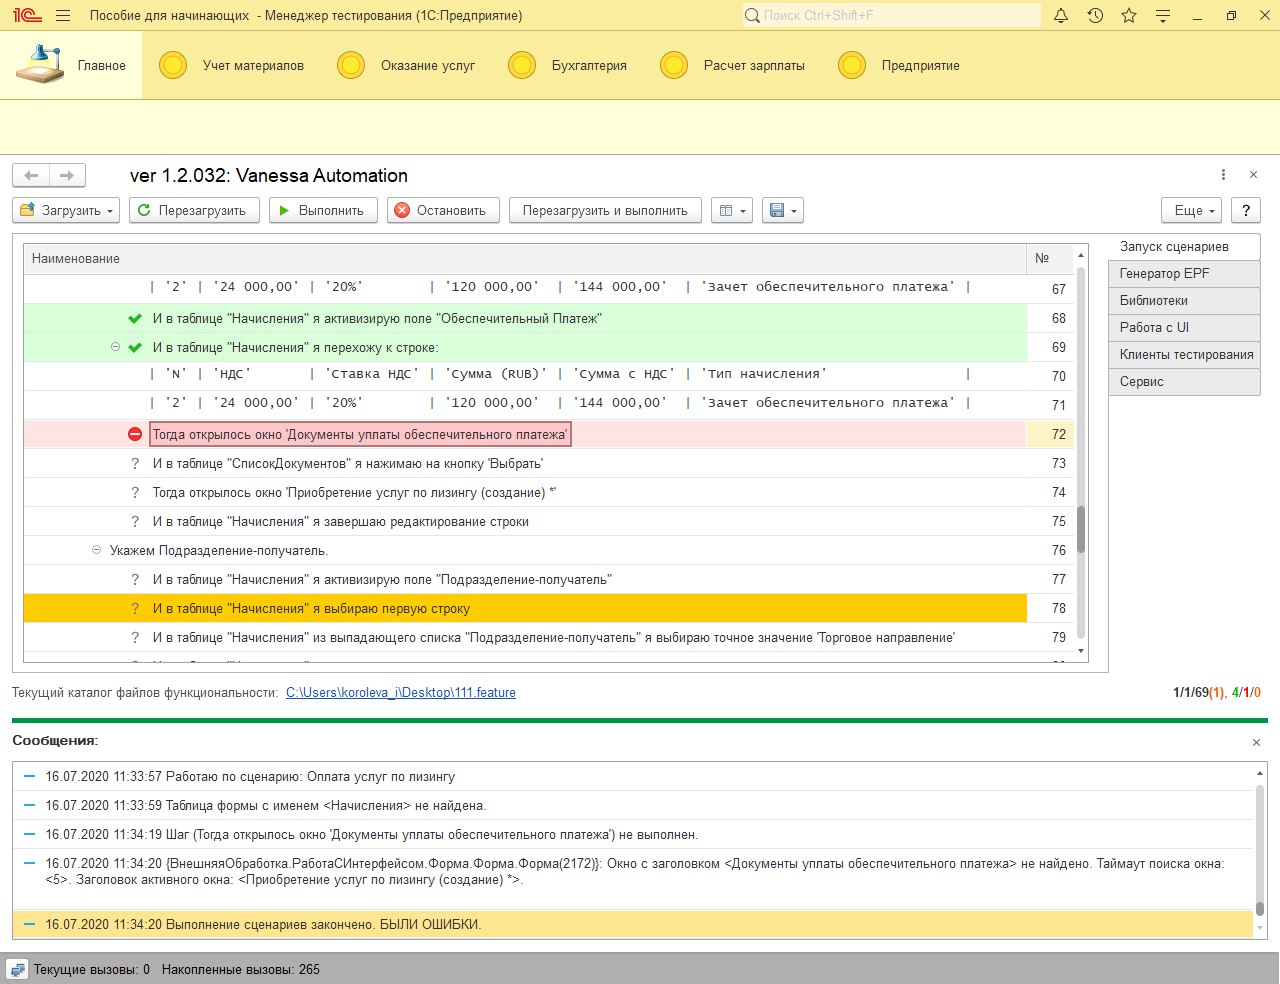Viewport: 1280px width, 984px height.
Task: Go forward with the right arrow
Action: click(67, 176)
